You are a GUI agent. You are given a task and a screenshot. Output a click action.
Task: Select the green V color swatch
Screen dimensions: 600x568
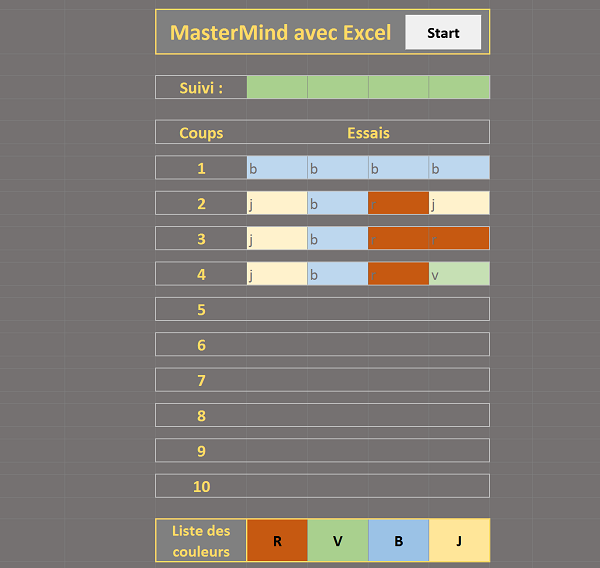click(x=338, y=540)
